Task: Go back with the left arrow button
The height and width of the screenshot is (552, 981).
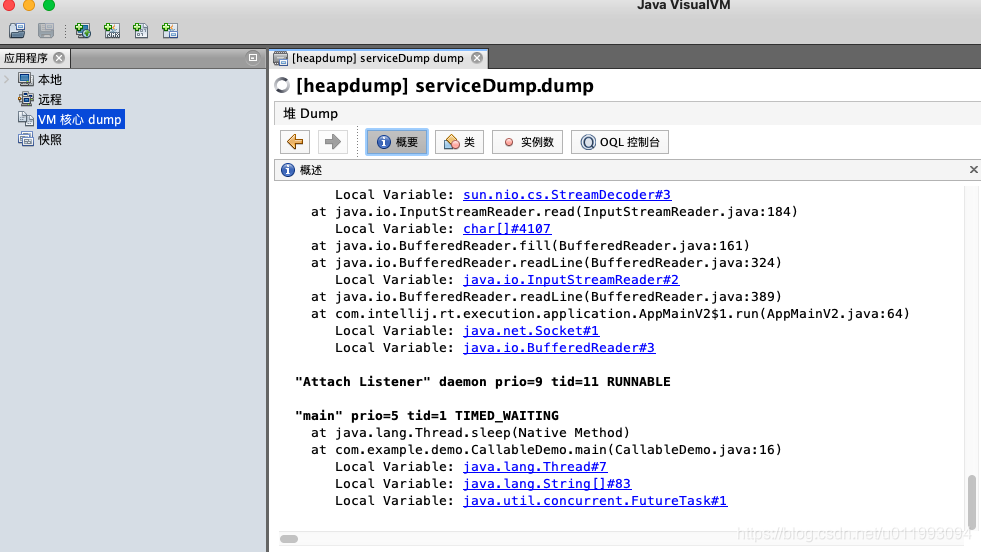Action: (x=295, y=142)
